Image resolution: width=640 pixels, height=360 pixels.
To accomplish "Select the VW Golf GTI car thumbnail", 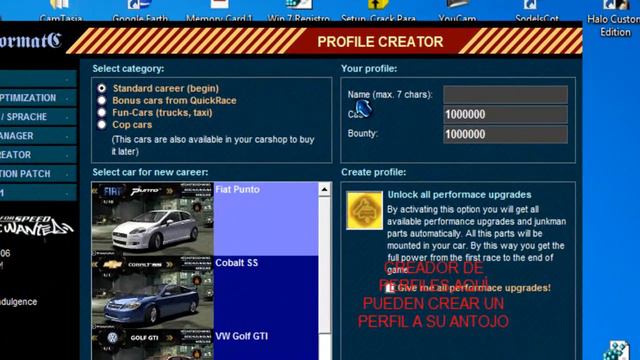I will tap(153, 345).
